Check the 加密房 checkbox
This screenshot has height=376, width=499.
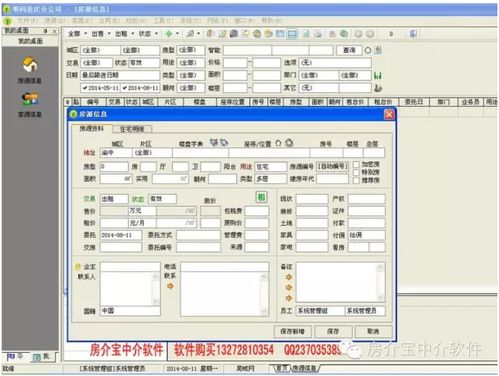point(356,164)
